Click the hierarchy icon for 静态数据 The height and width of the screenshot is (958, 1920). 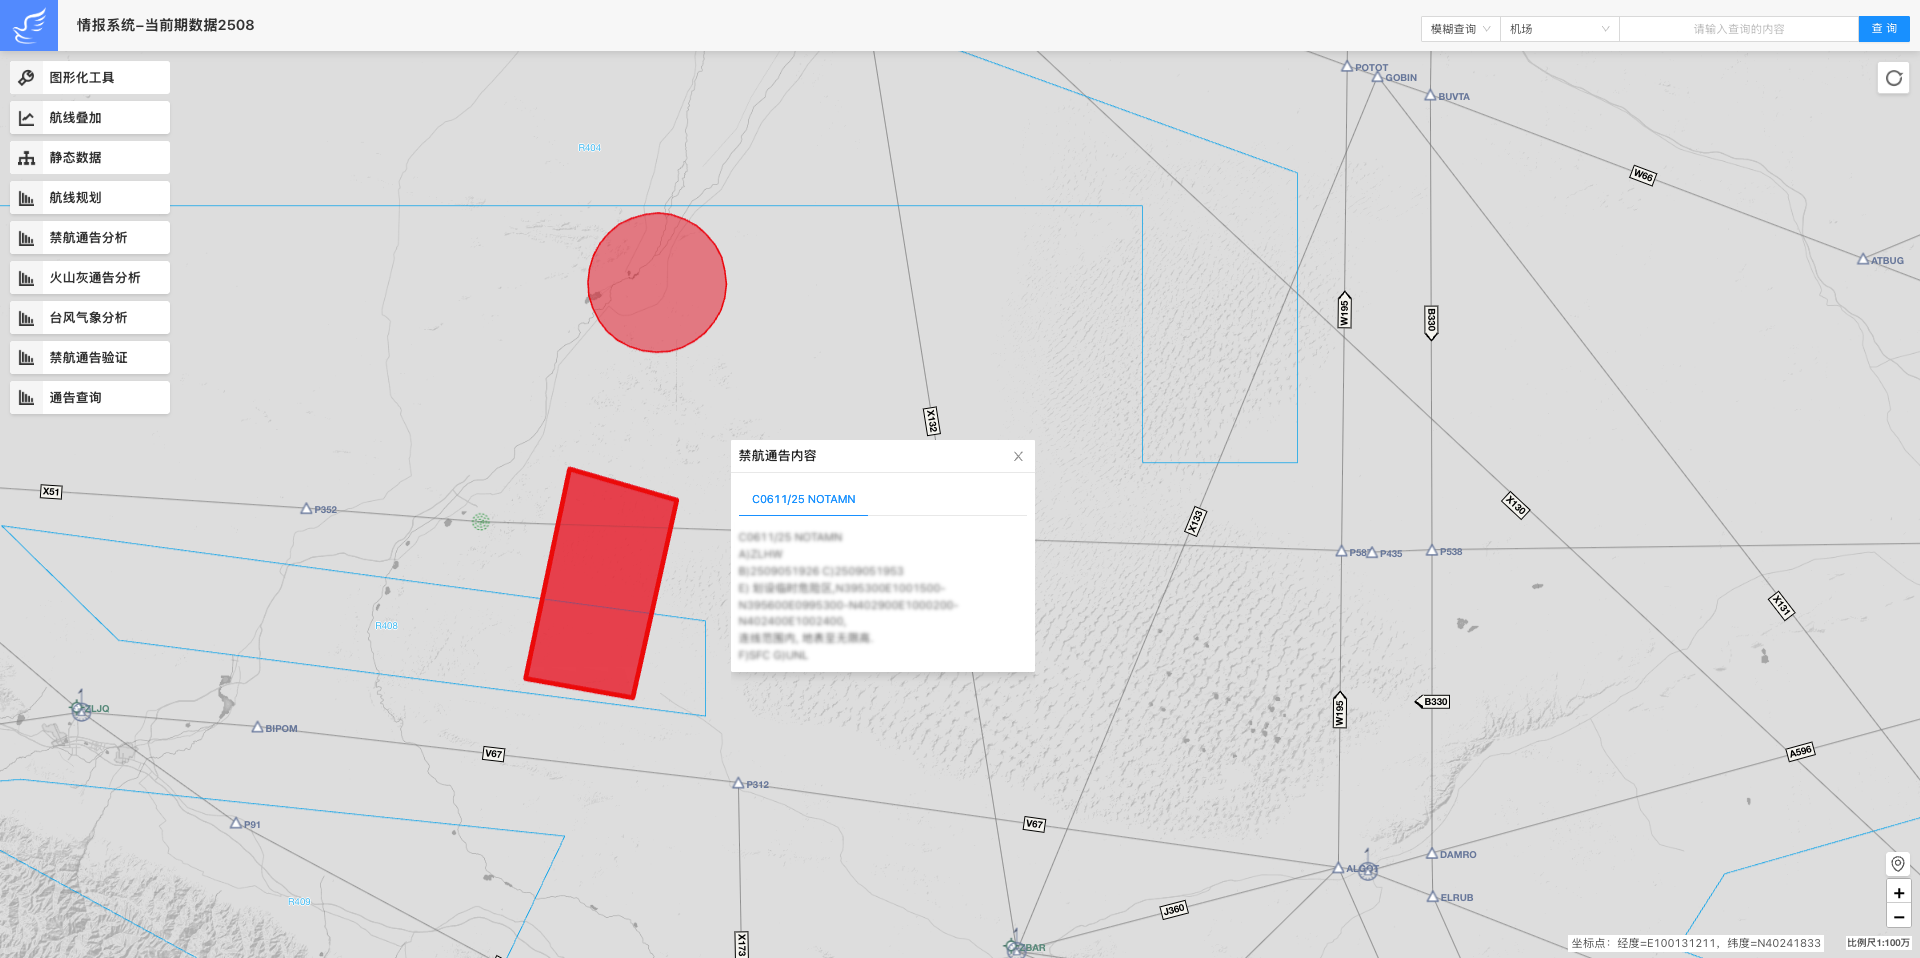[x=27, y=158]
